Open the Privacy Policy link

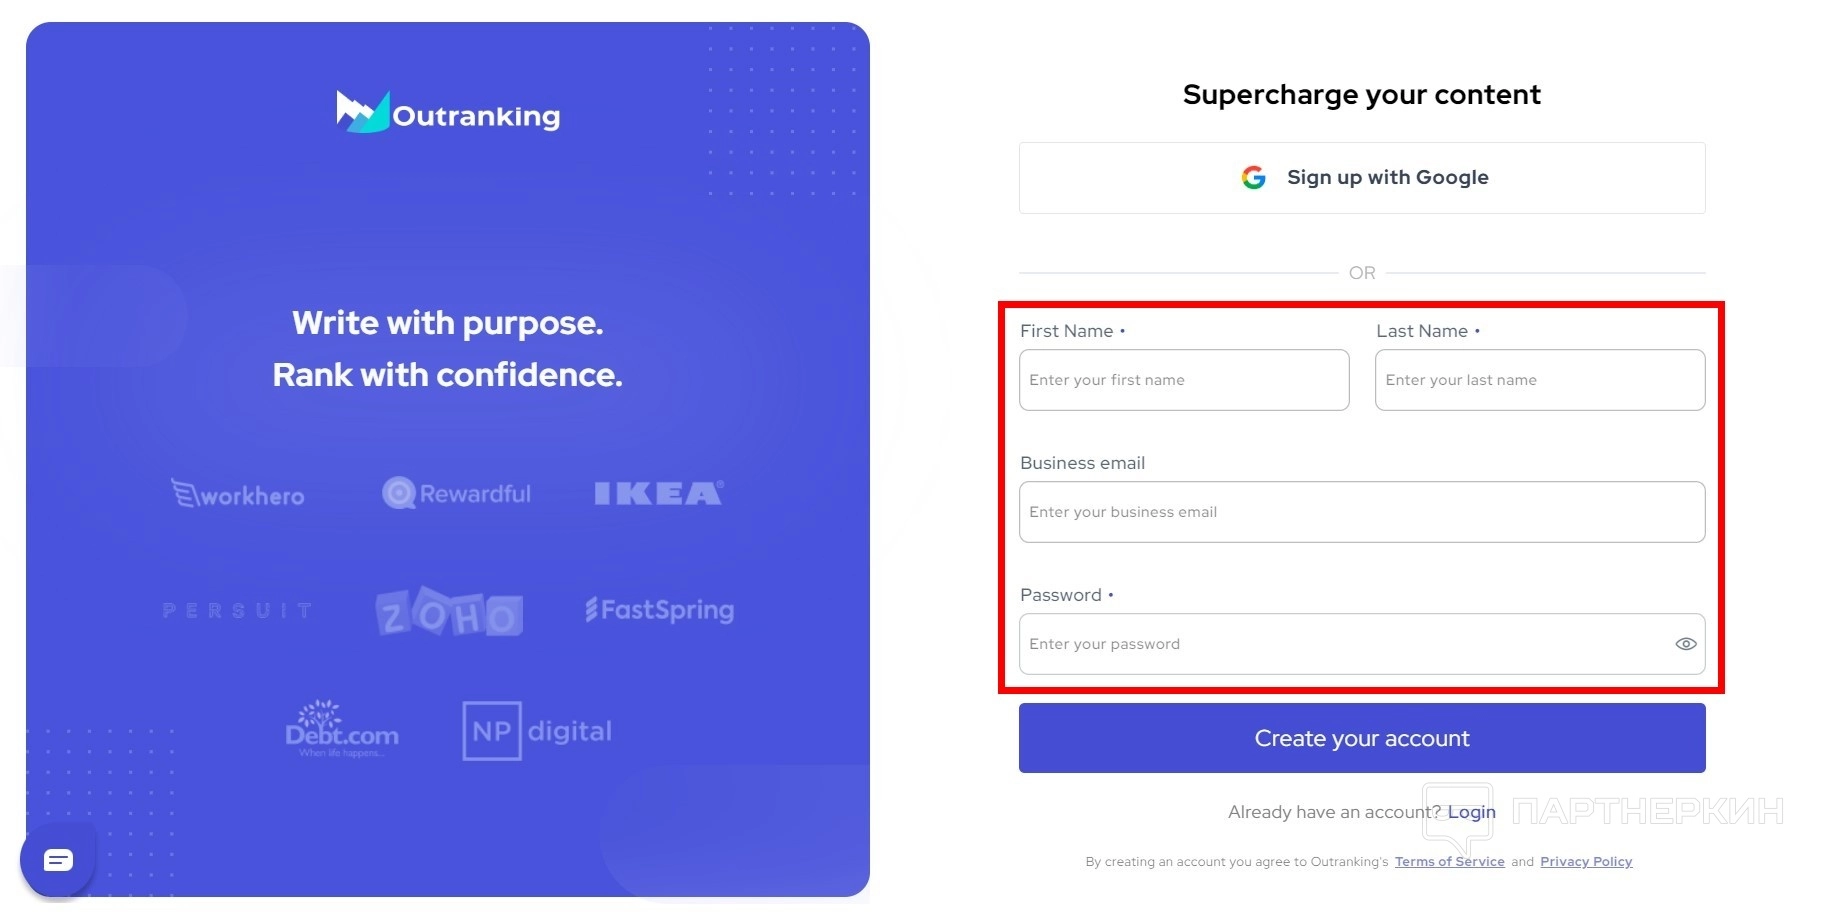pos(1586,862)
